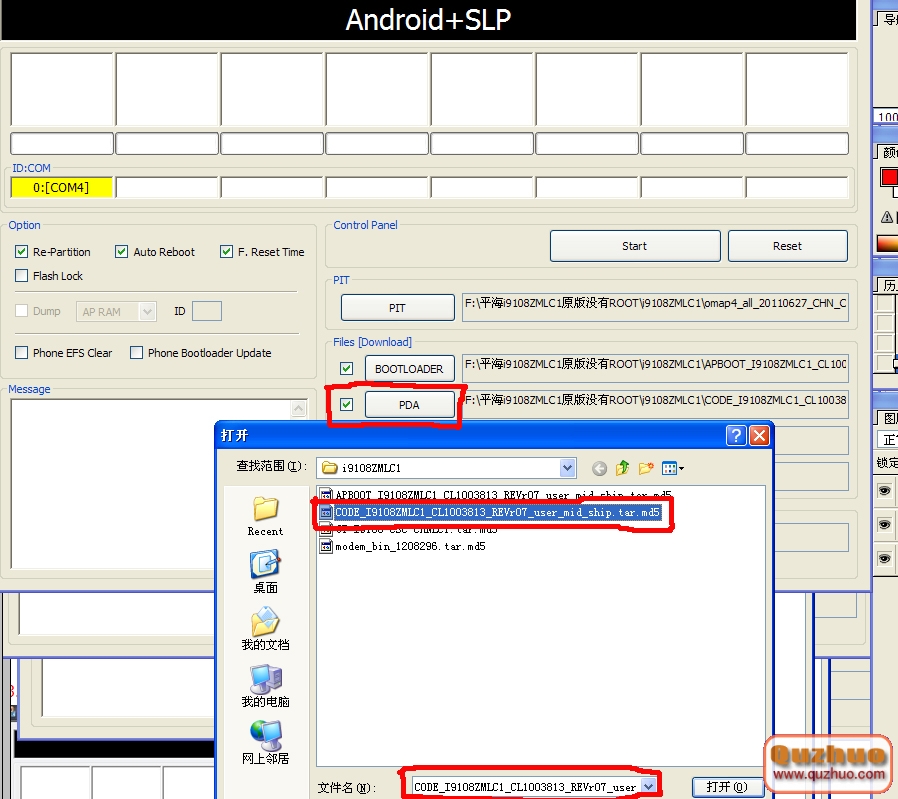Click the 打开 open button in dialog

727,787
